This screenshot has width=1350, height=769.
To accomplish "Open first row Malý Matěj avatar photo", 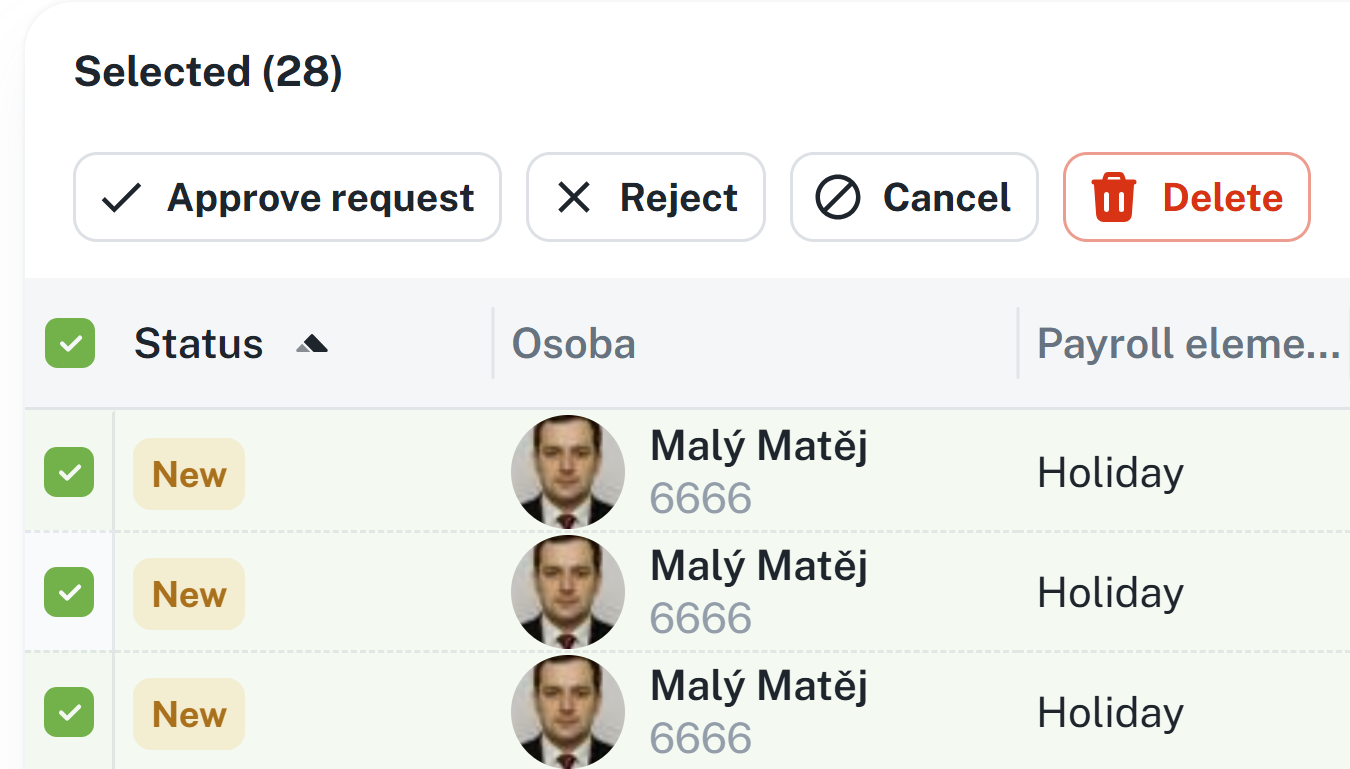I will click(x=568, y=472).
